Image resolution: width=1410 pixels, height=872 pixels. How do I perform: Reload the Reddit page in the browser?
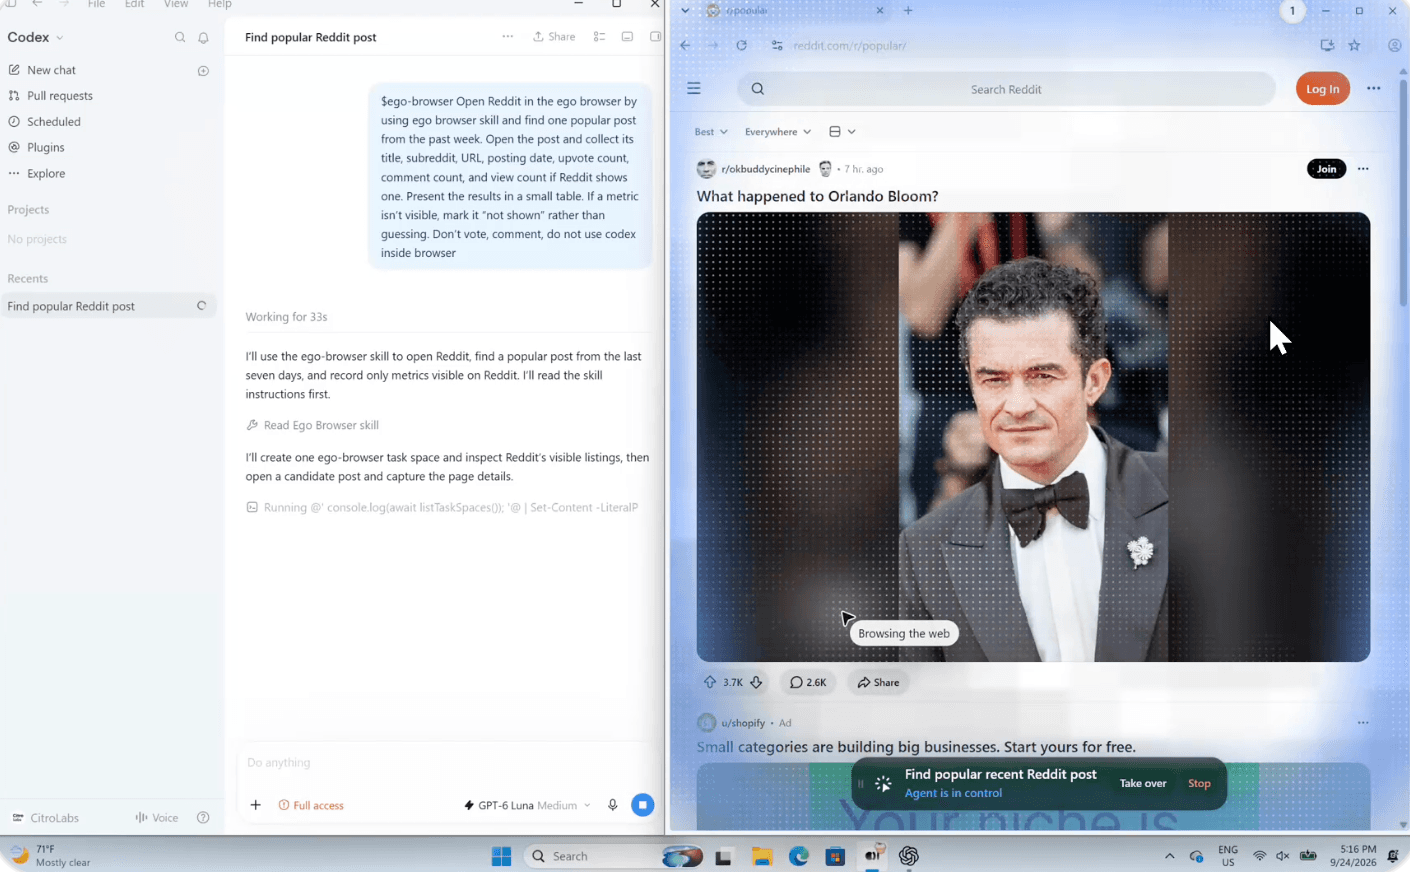pos(741,45)
